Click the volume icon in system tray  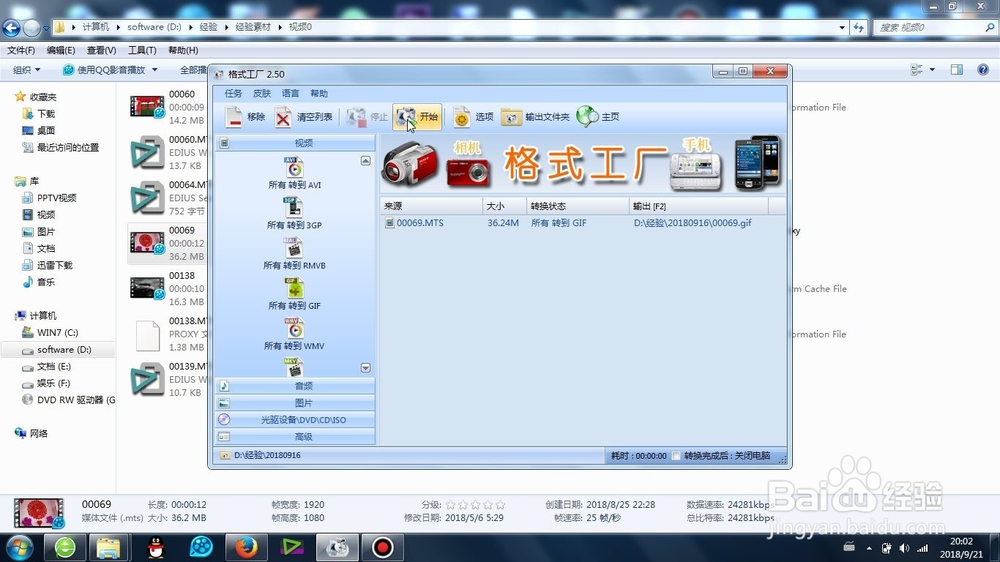[904, 548]
